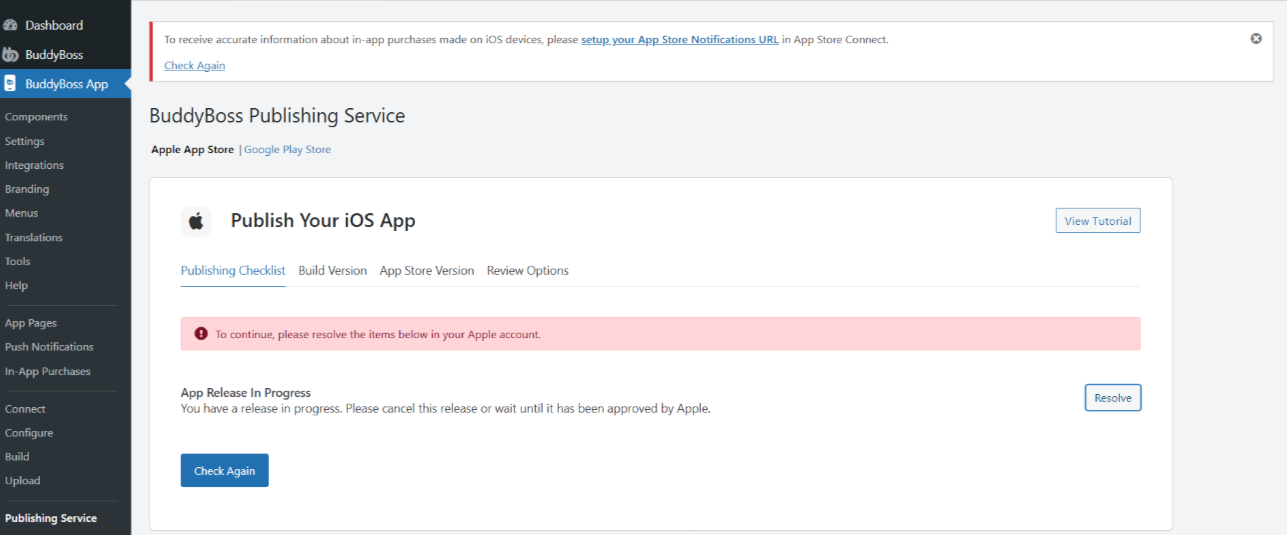Click the BuddyBoss App phone icon

coord(10,84)
